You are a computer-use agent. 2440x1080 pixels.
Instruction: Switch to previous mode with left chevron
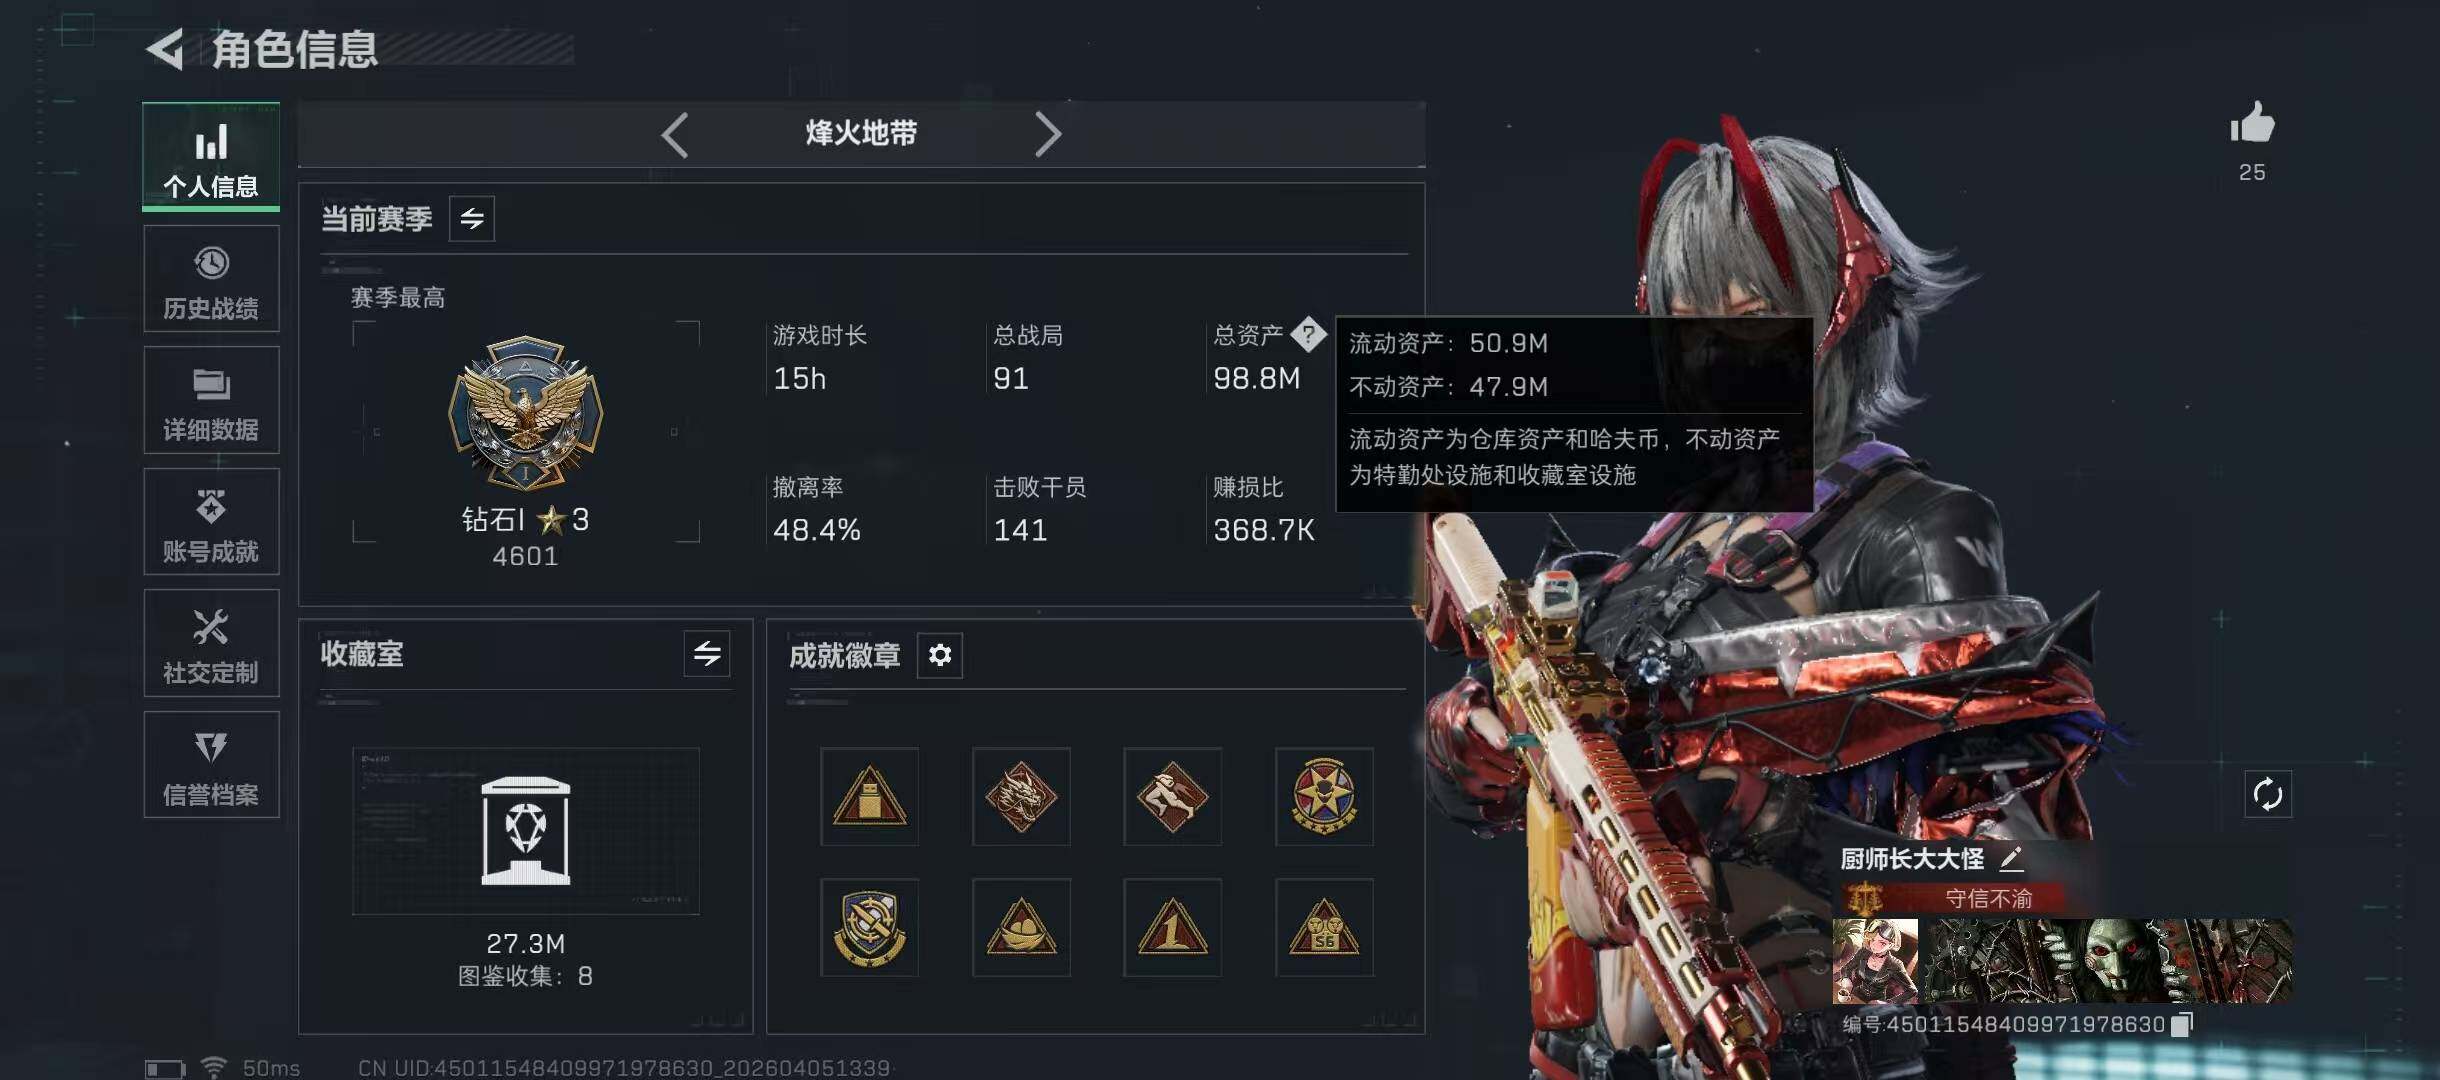675,134
